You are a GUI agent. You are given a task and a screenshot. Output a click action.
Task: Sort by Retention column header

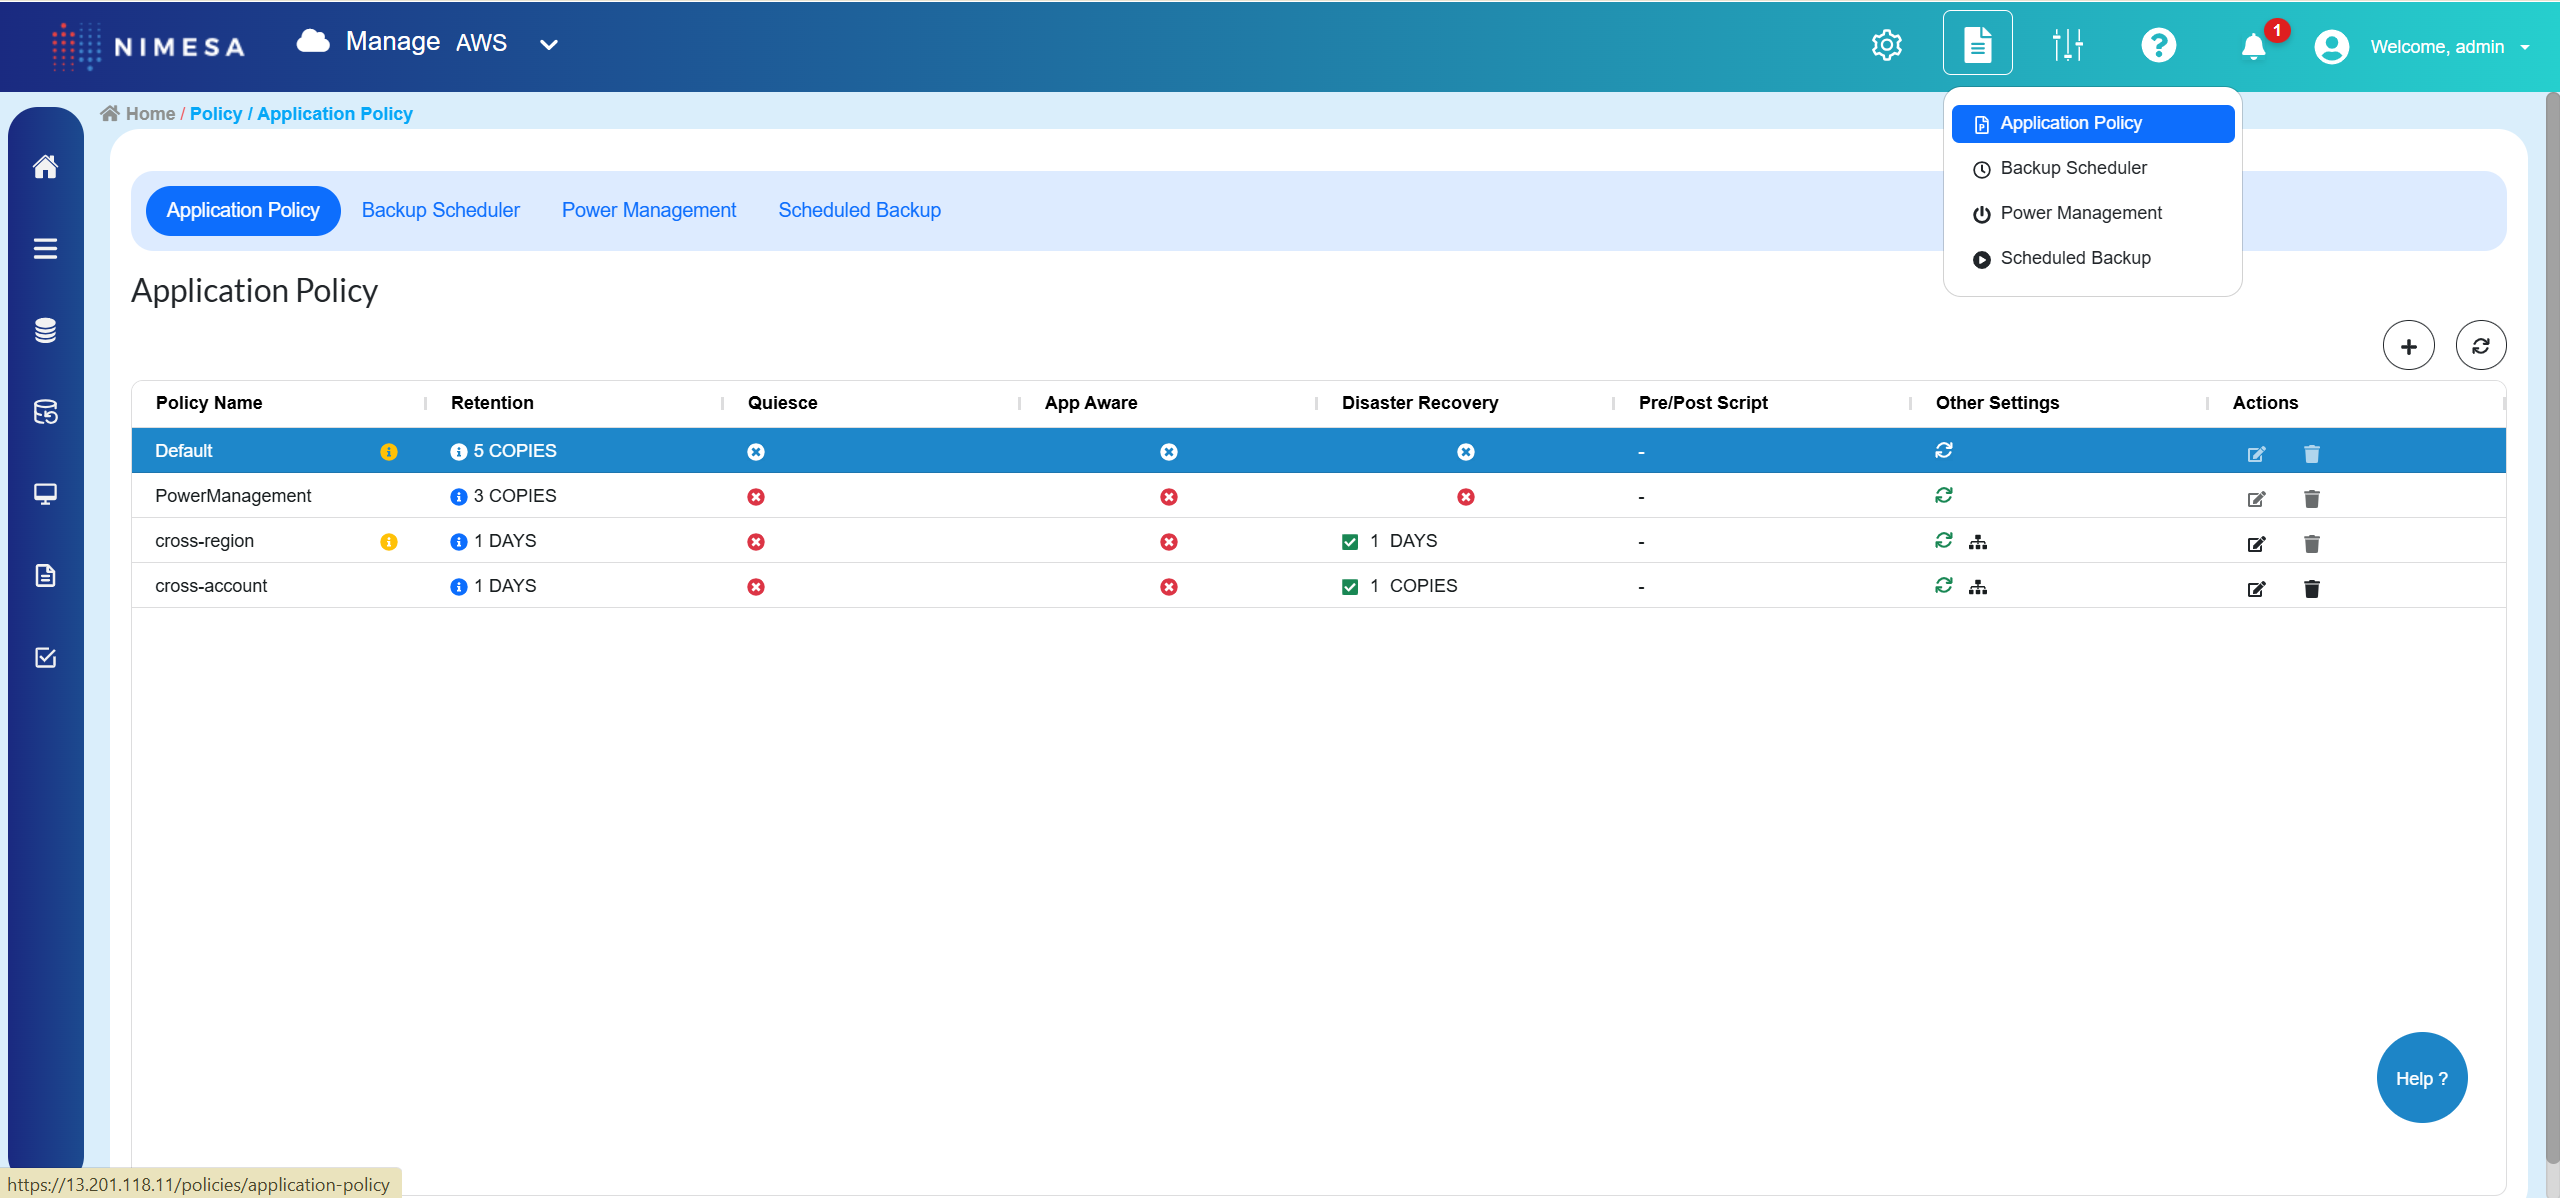pos(492,403)
